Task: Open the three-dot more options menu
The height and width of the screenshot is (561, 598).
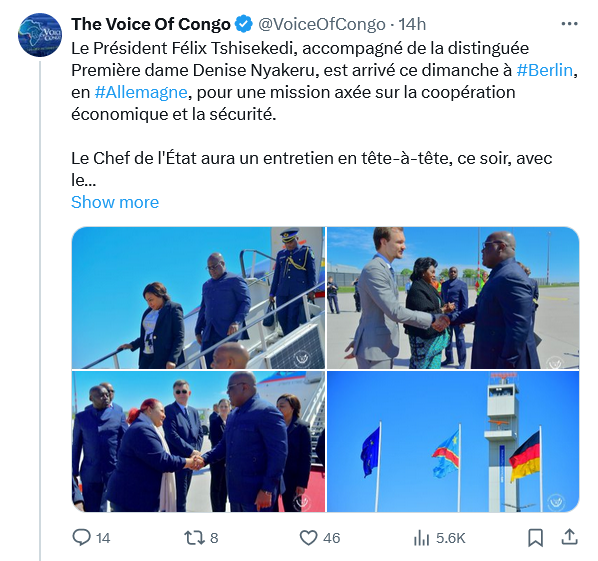Action: click(x=569, y=24)
